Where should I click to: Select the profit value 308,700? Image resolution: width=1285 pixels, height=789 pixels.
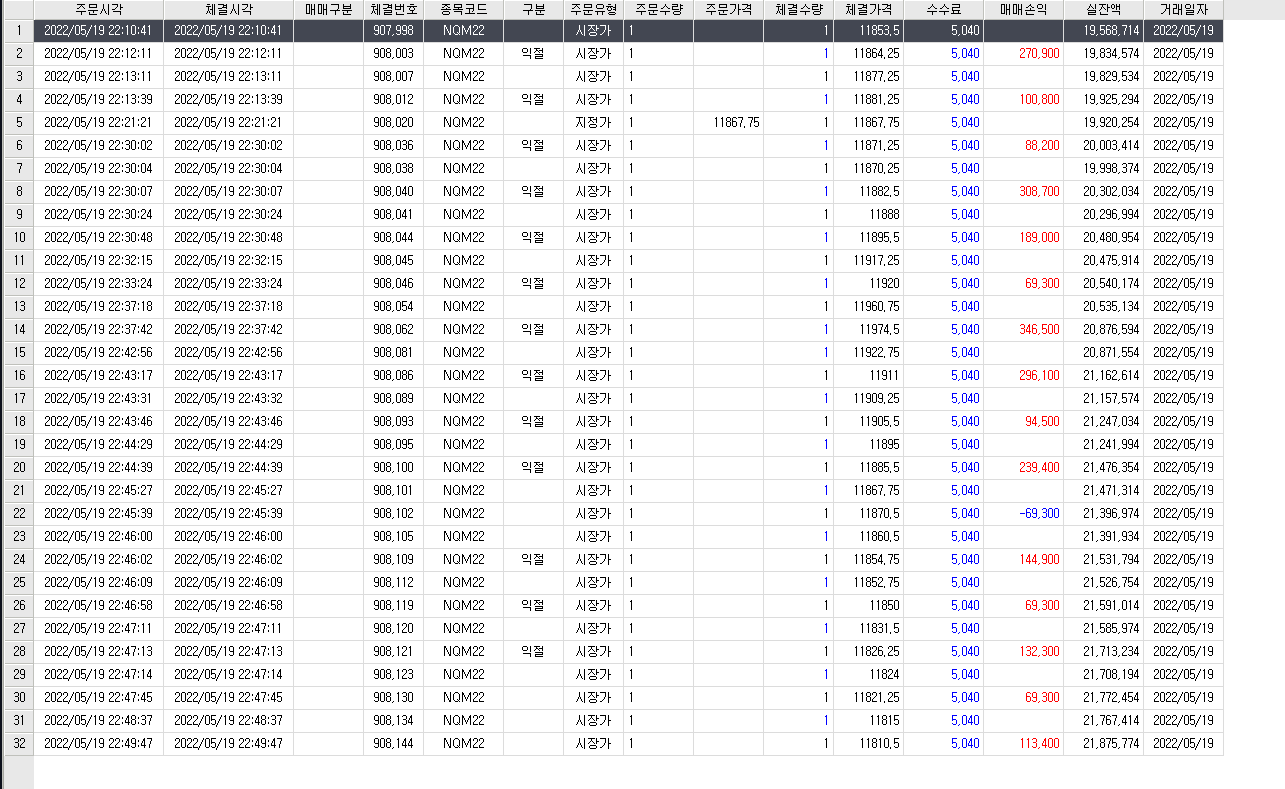click(x=1039, y=191)
